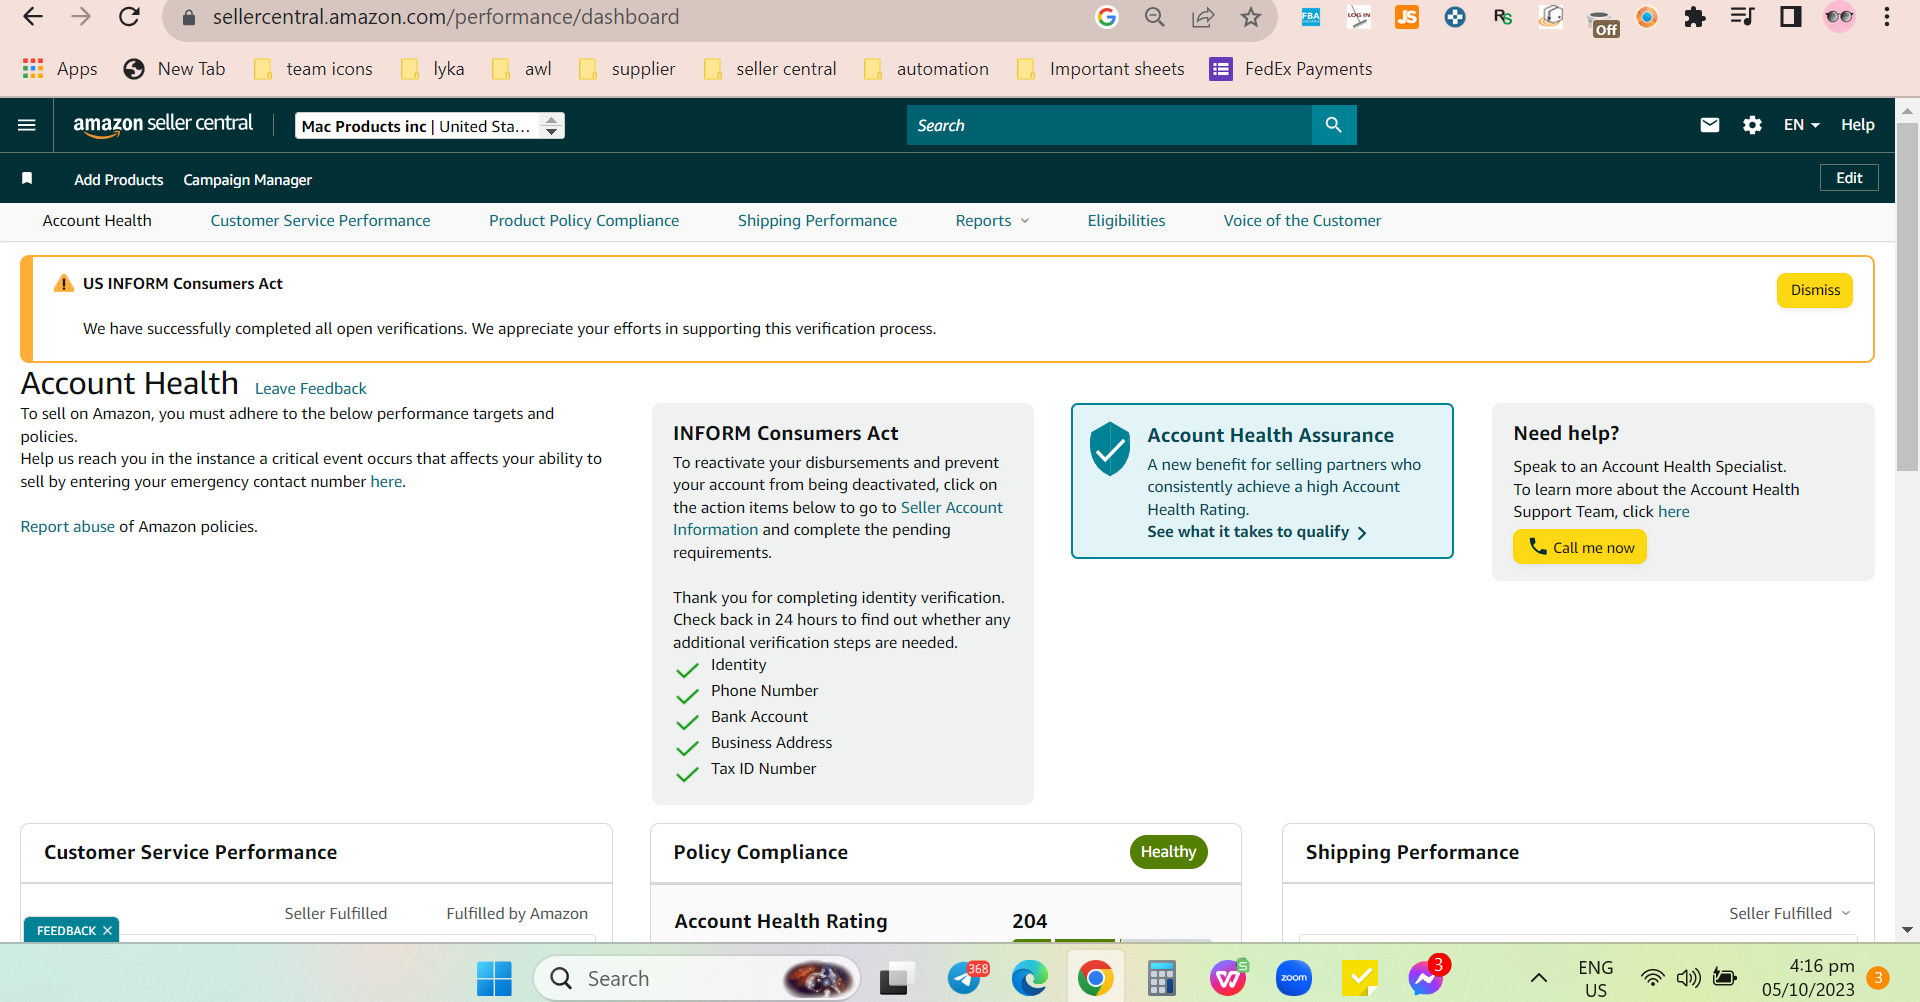This screenshot has height=1002, width=1920.
Task: Click the Windows taskbar Search box
Action: 697,978
